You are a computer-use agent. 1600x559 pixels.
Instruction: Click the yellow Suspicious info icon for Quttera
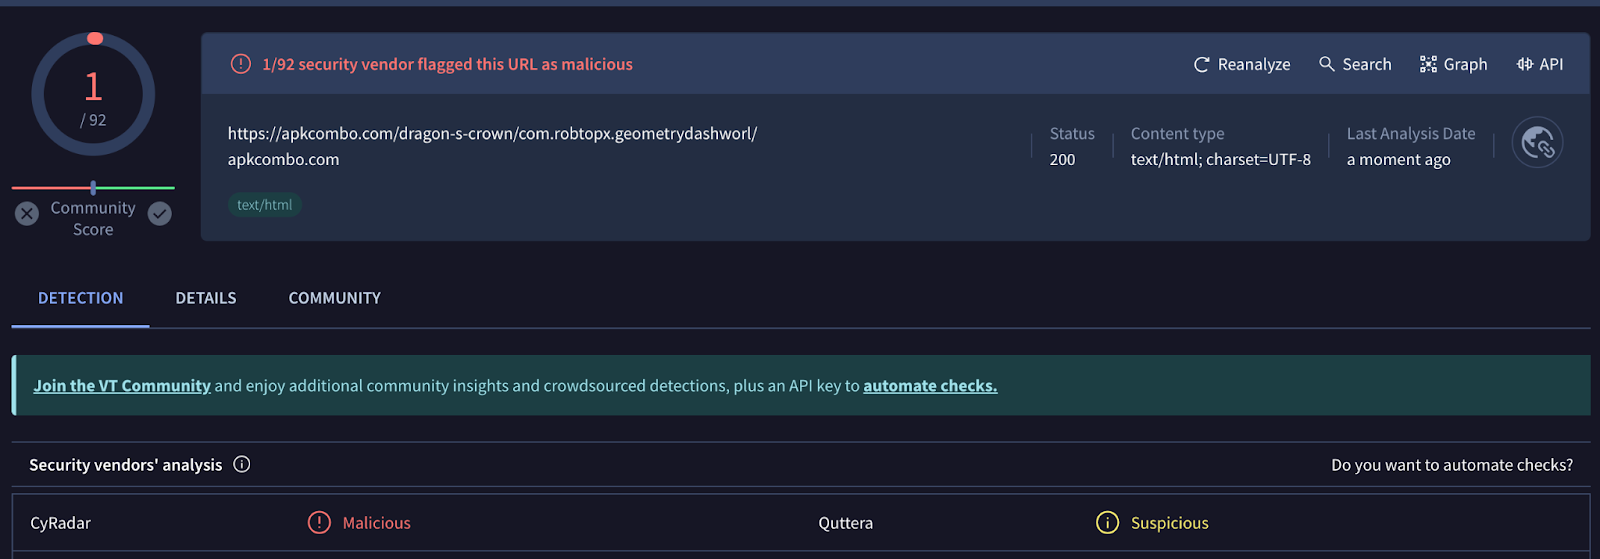1107,523
